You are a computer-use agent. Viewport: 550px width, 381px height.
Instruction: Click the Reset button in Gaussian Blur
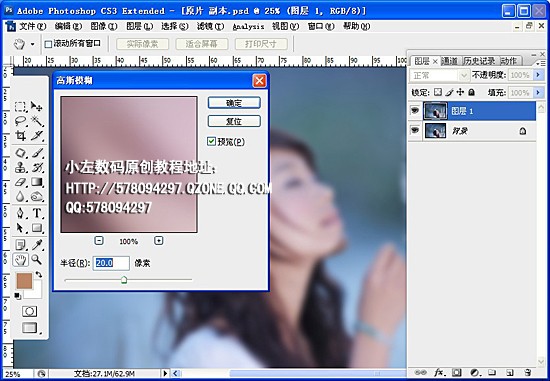pyautogui.click(x=234, y=121)
